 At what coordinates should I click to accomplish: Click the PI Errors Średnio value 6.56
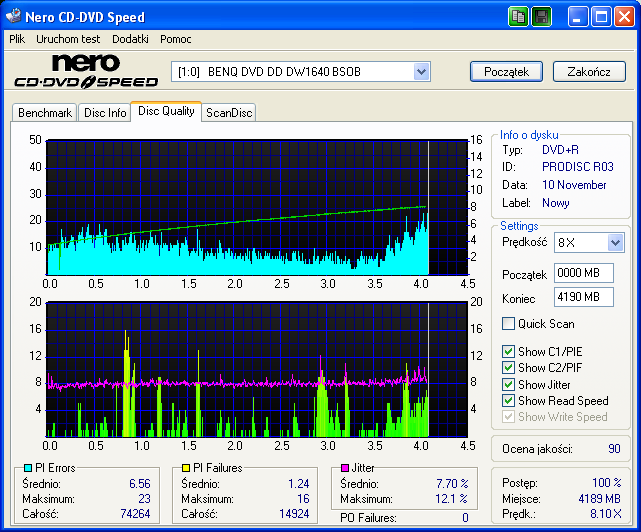140,483
